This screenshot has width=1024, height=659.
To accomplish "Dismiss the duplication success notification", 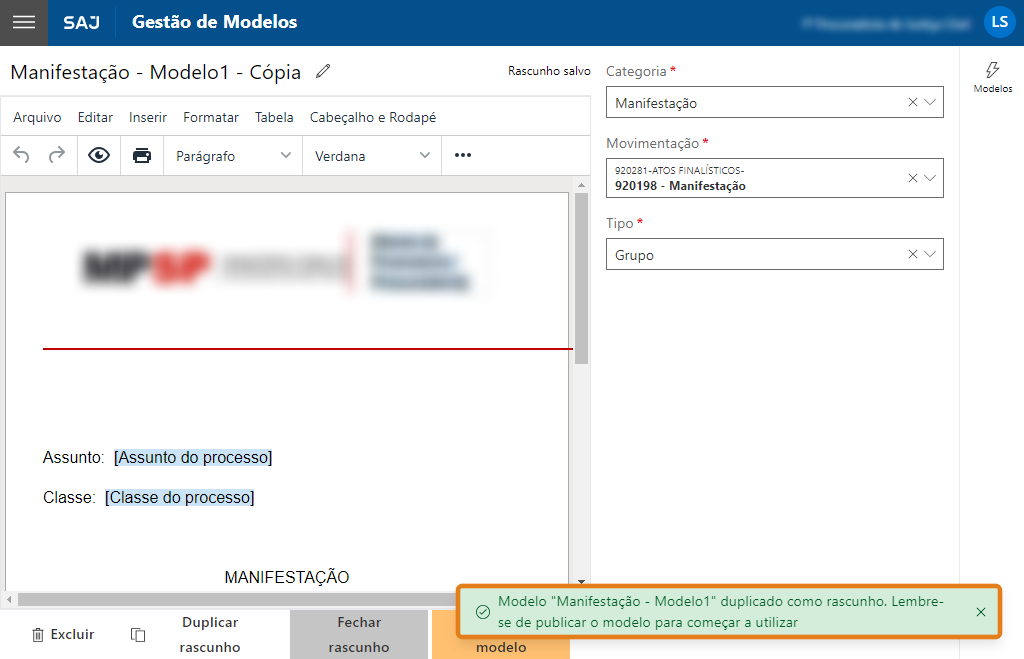I will pyautogui.click(x=978, y=610).
